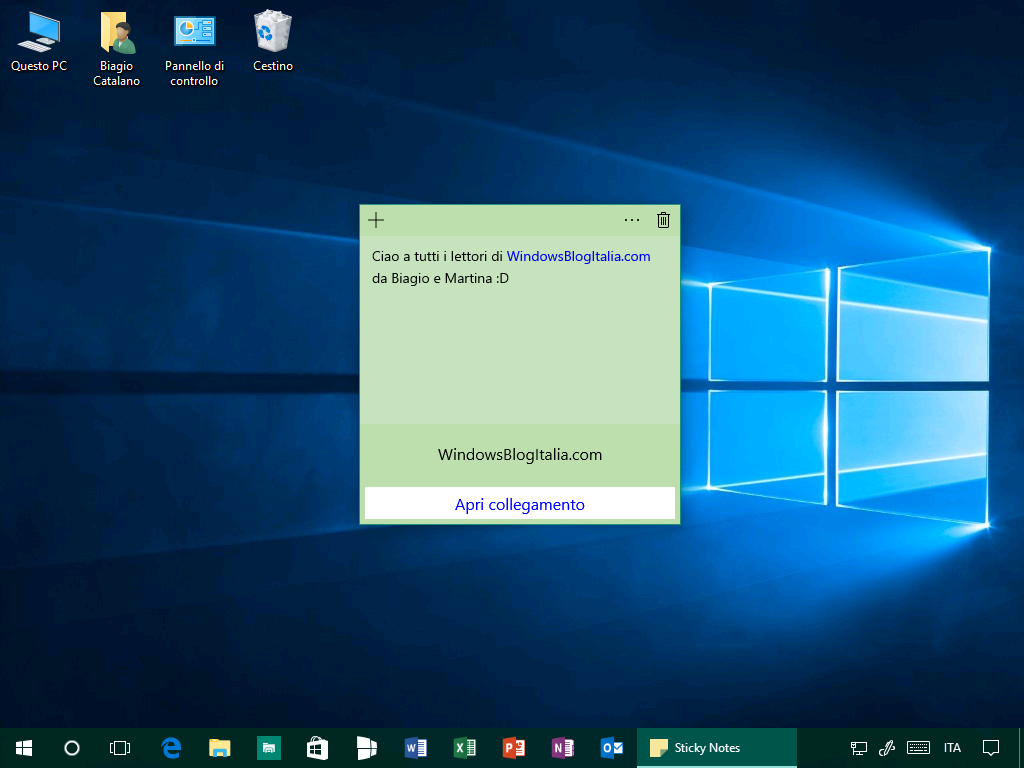Click the note line 'da Biagio e Martina :D'
The image size is (1024, 768).
click(x=440, y=278)
